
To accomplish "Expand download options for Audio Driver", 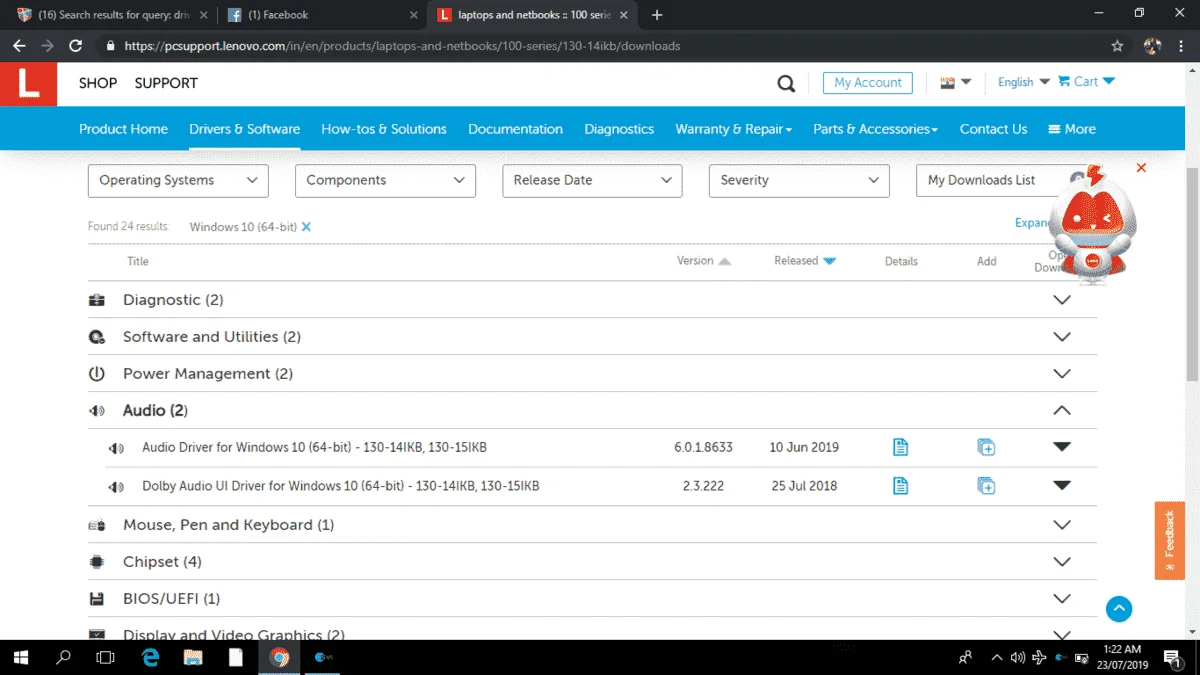I will 1062,447.
